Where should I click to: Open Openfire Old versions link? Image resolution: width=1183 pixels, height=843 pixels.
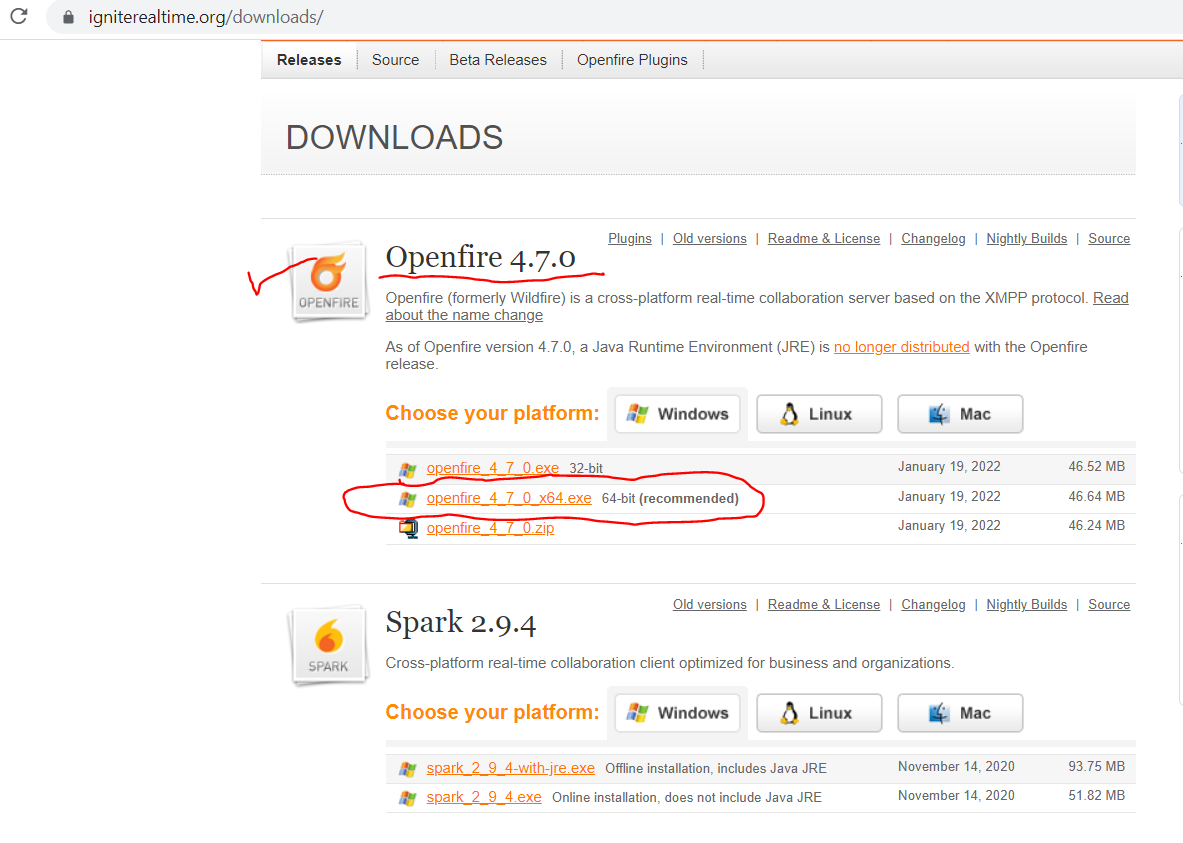[x=710, y=238]
